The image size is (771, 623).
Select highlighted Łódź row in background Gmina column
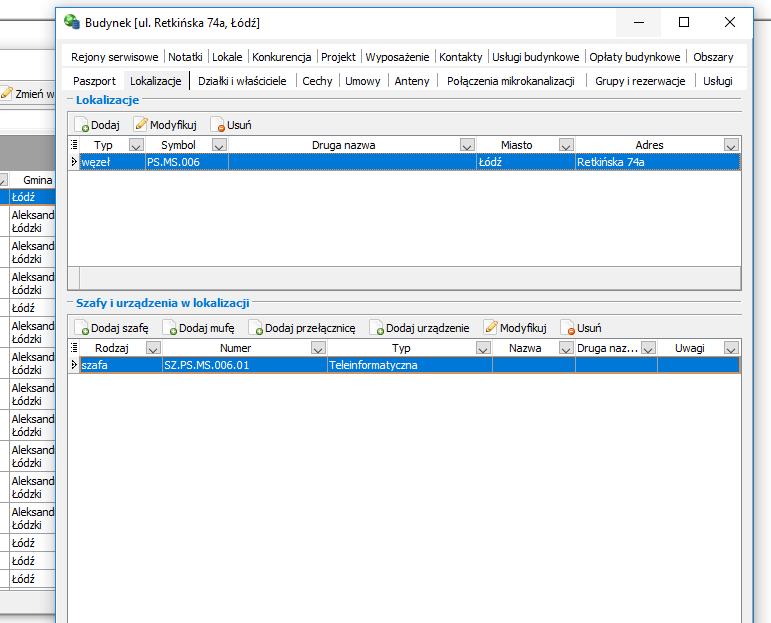click(x=32, y=197)
